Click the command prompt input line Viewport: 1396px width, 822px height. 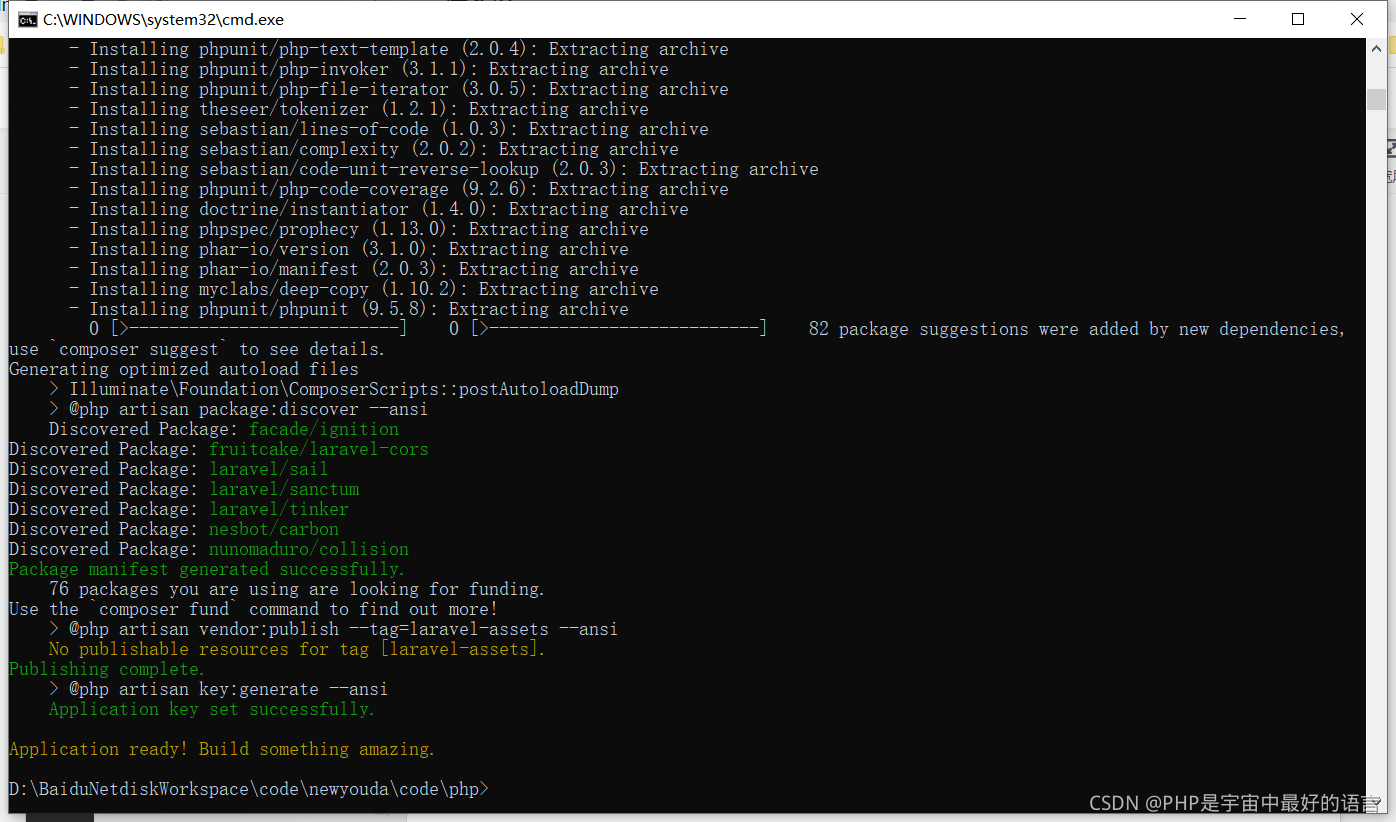point(248,789)
